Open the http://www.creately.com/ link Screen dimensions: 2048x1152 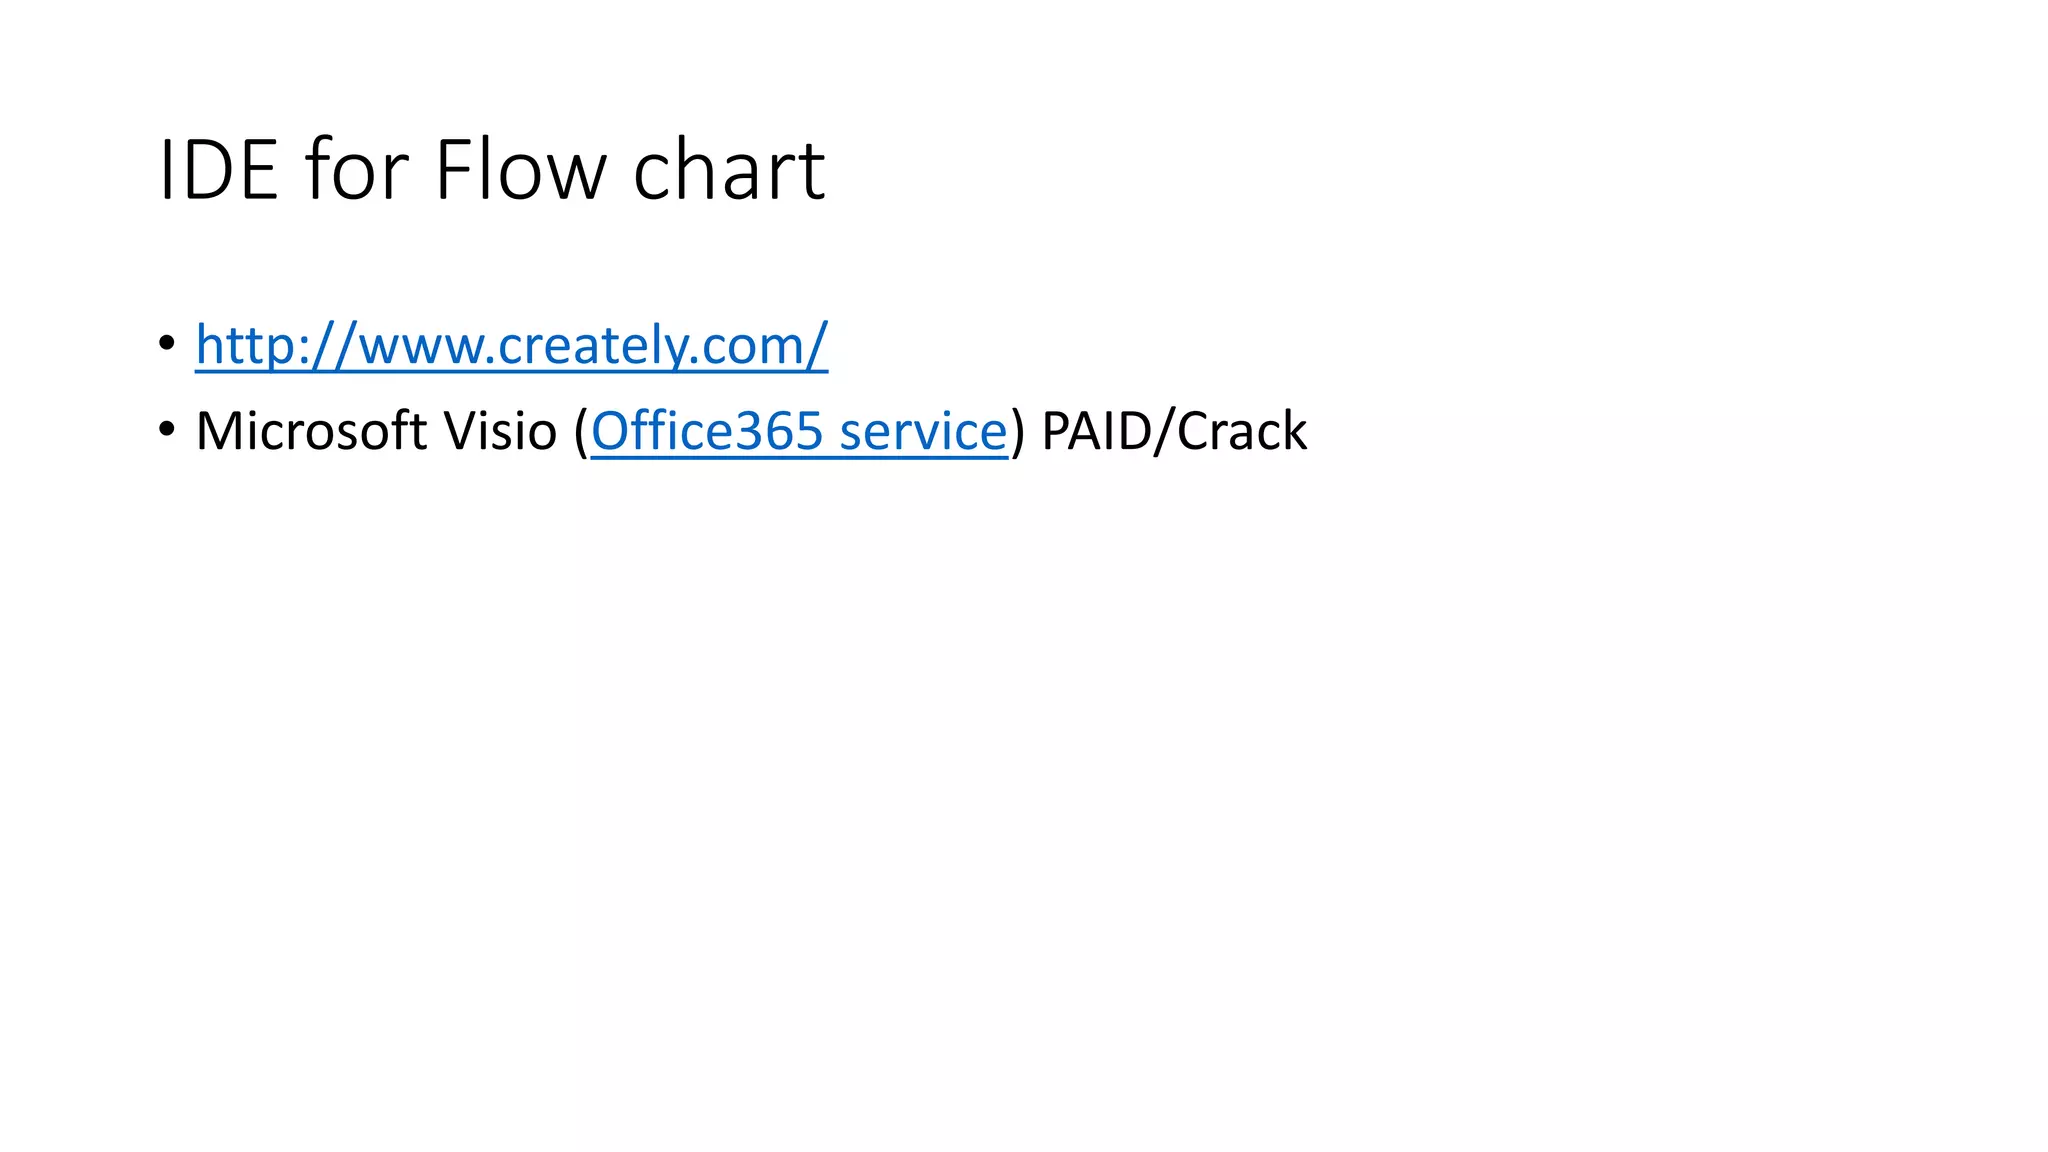pyautogui.click(x=511, y=345)
